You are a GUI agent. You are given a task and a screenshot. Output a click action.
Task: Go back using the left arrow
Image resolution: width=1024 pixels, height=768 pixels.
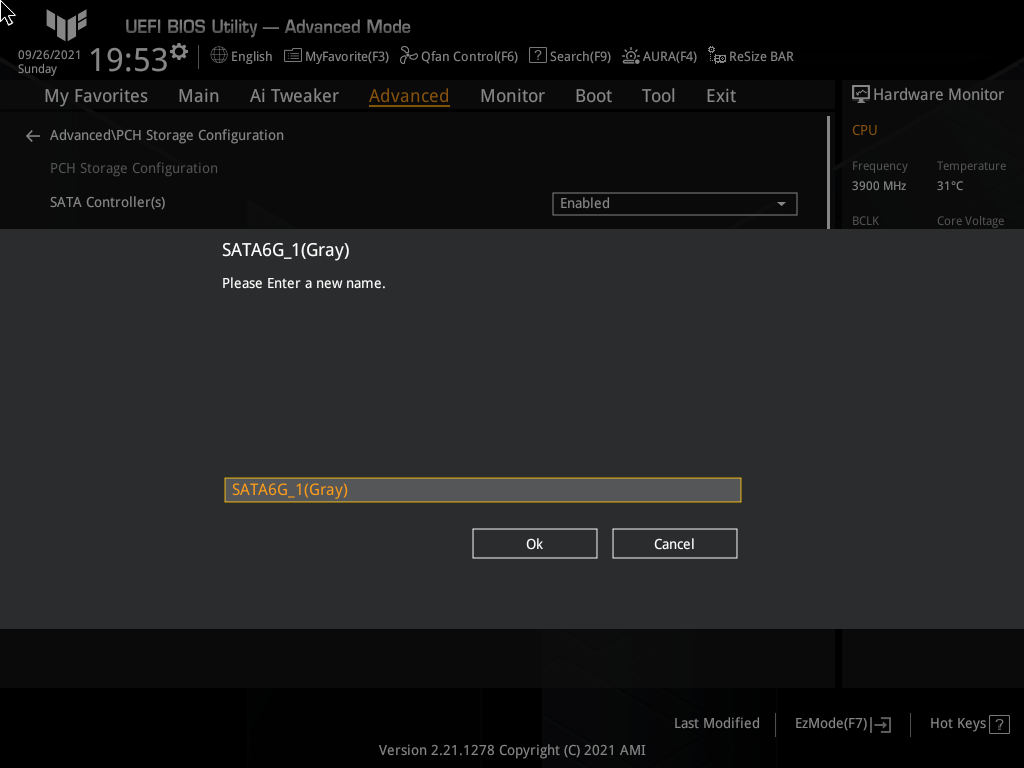(x=32, y=135)
